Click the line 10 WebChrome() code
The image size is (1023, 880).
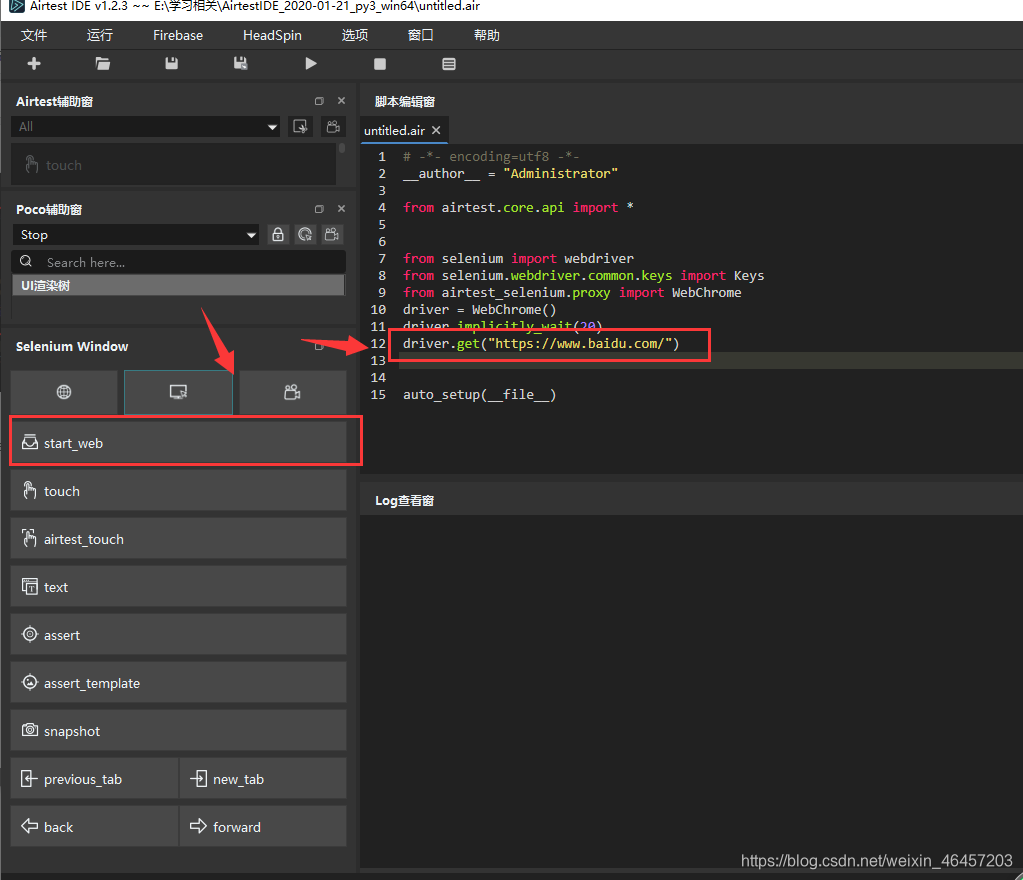coord(480,309)
